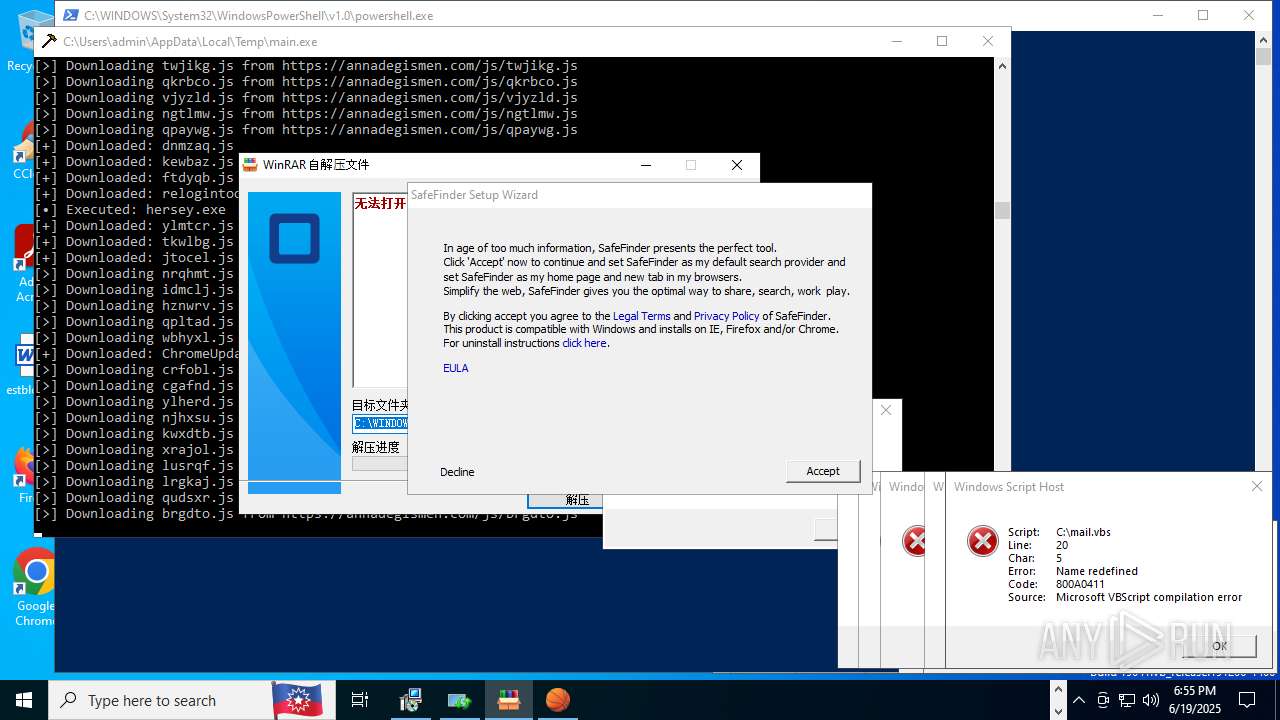Click the taskbar clock showing 6:55 PM
This screenshot has height=720, width=1280.
[x=1194, y=700]
